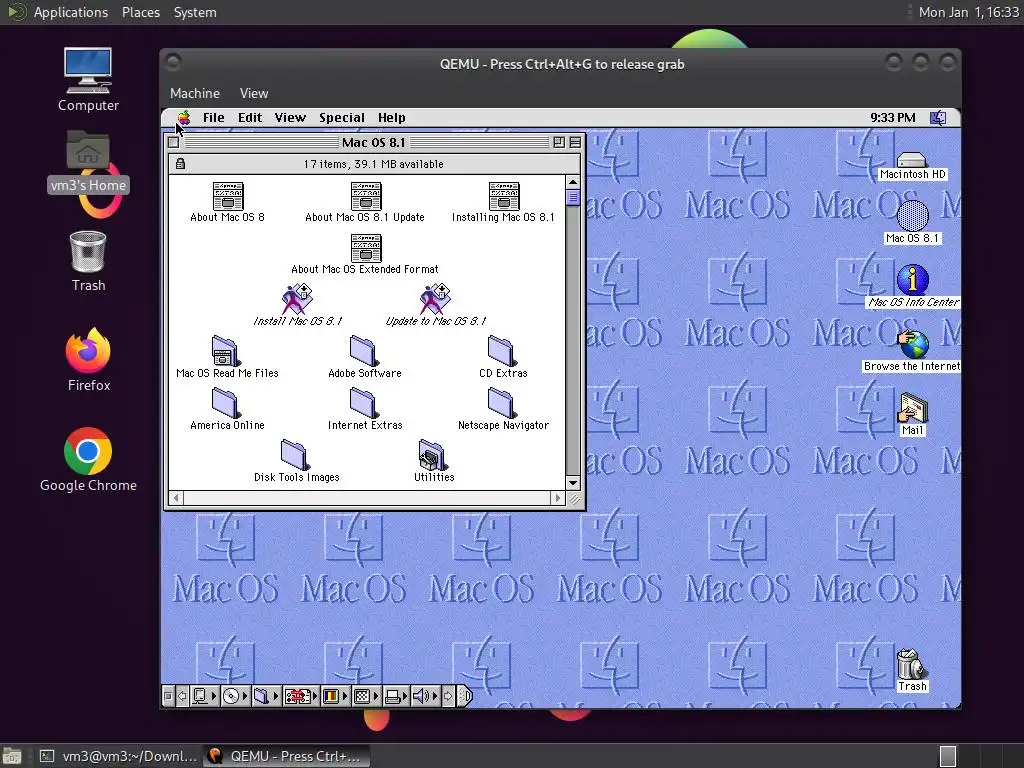
Task: Open the Mac OS View menu
Action: coord(290,118)
